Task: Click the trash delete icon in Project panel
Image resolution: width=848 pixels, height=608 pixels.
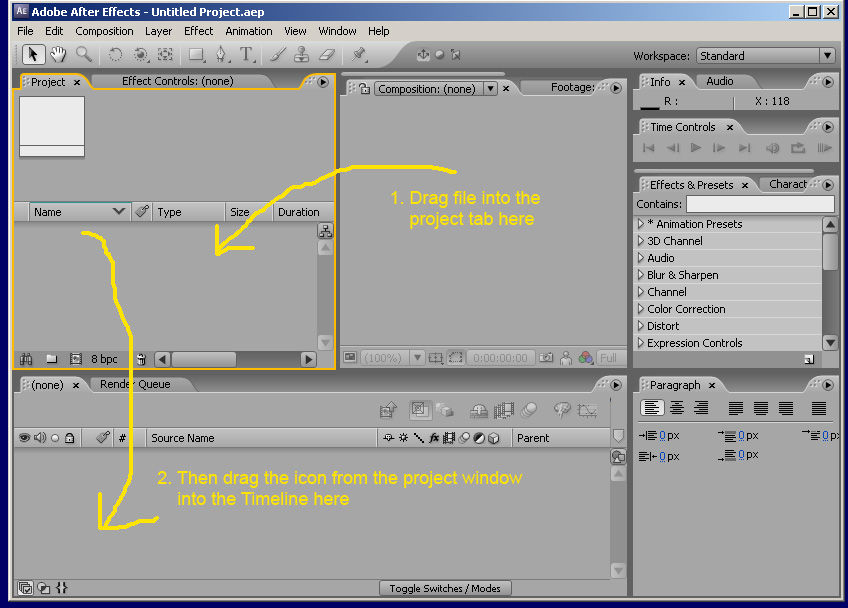Action: 142,359
